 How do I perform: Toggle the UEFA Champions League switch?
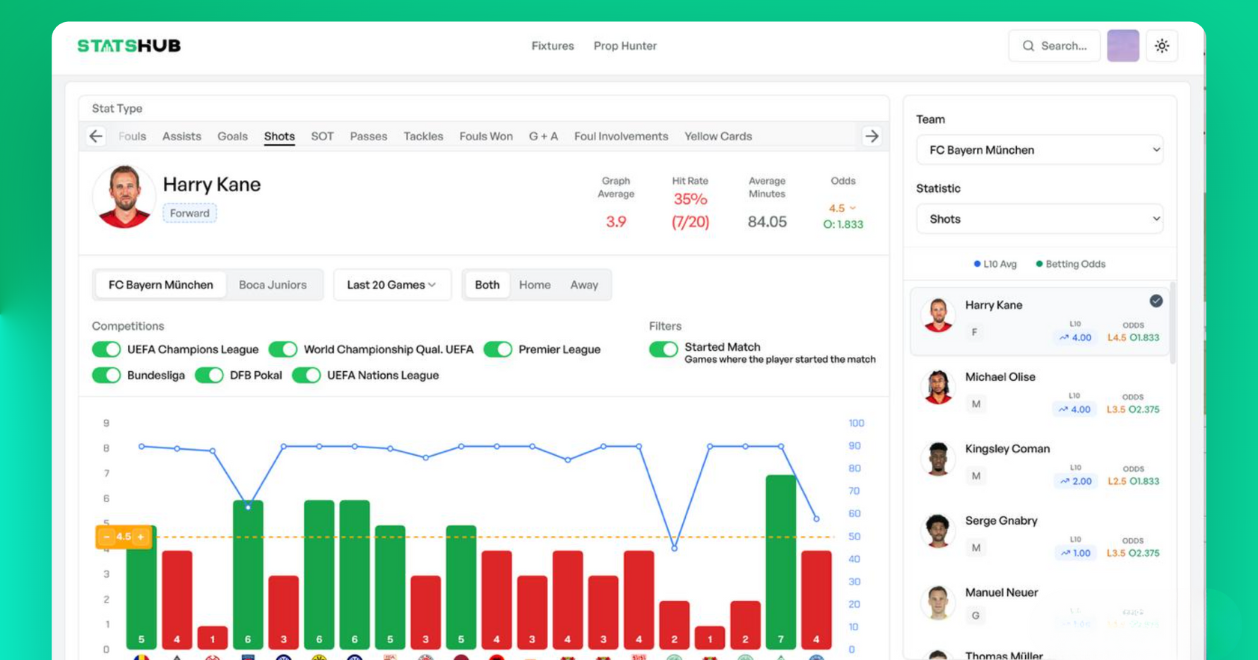coord(106,349)
